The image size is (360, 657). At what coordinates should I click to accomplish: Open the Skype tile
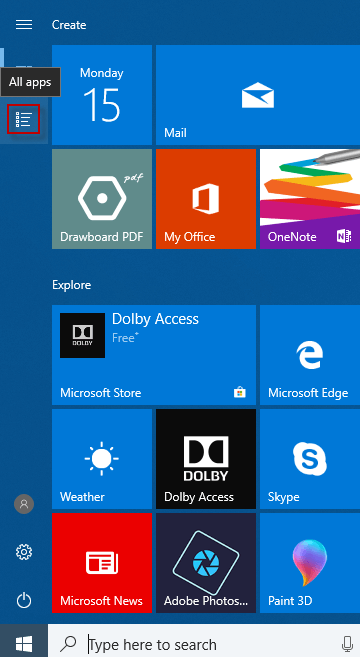(x=310, y=459)
